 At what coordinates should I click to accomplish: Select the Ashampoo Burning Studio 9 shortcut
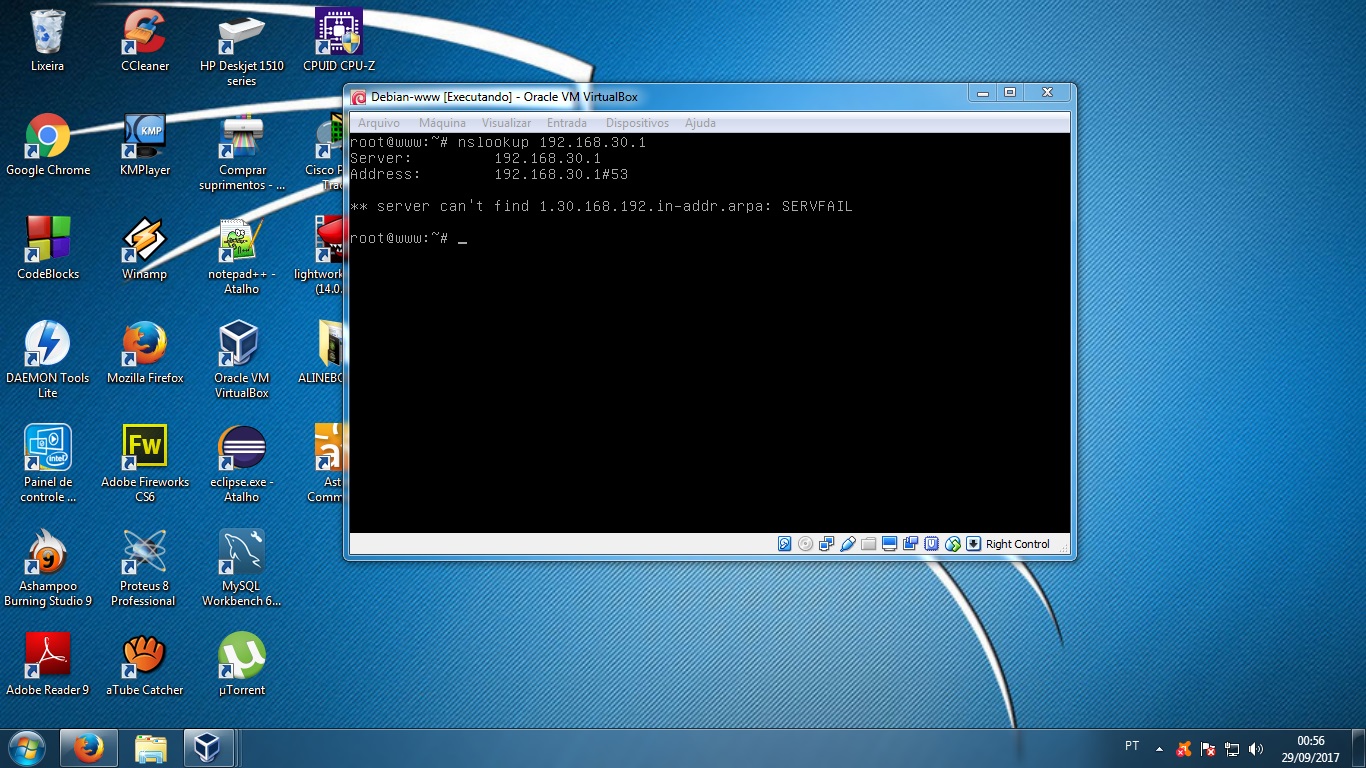(x=48, y=568)
